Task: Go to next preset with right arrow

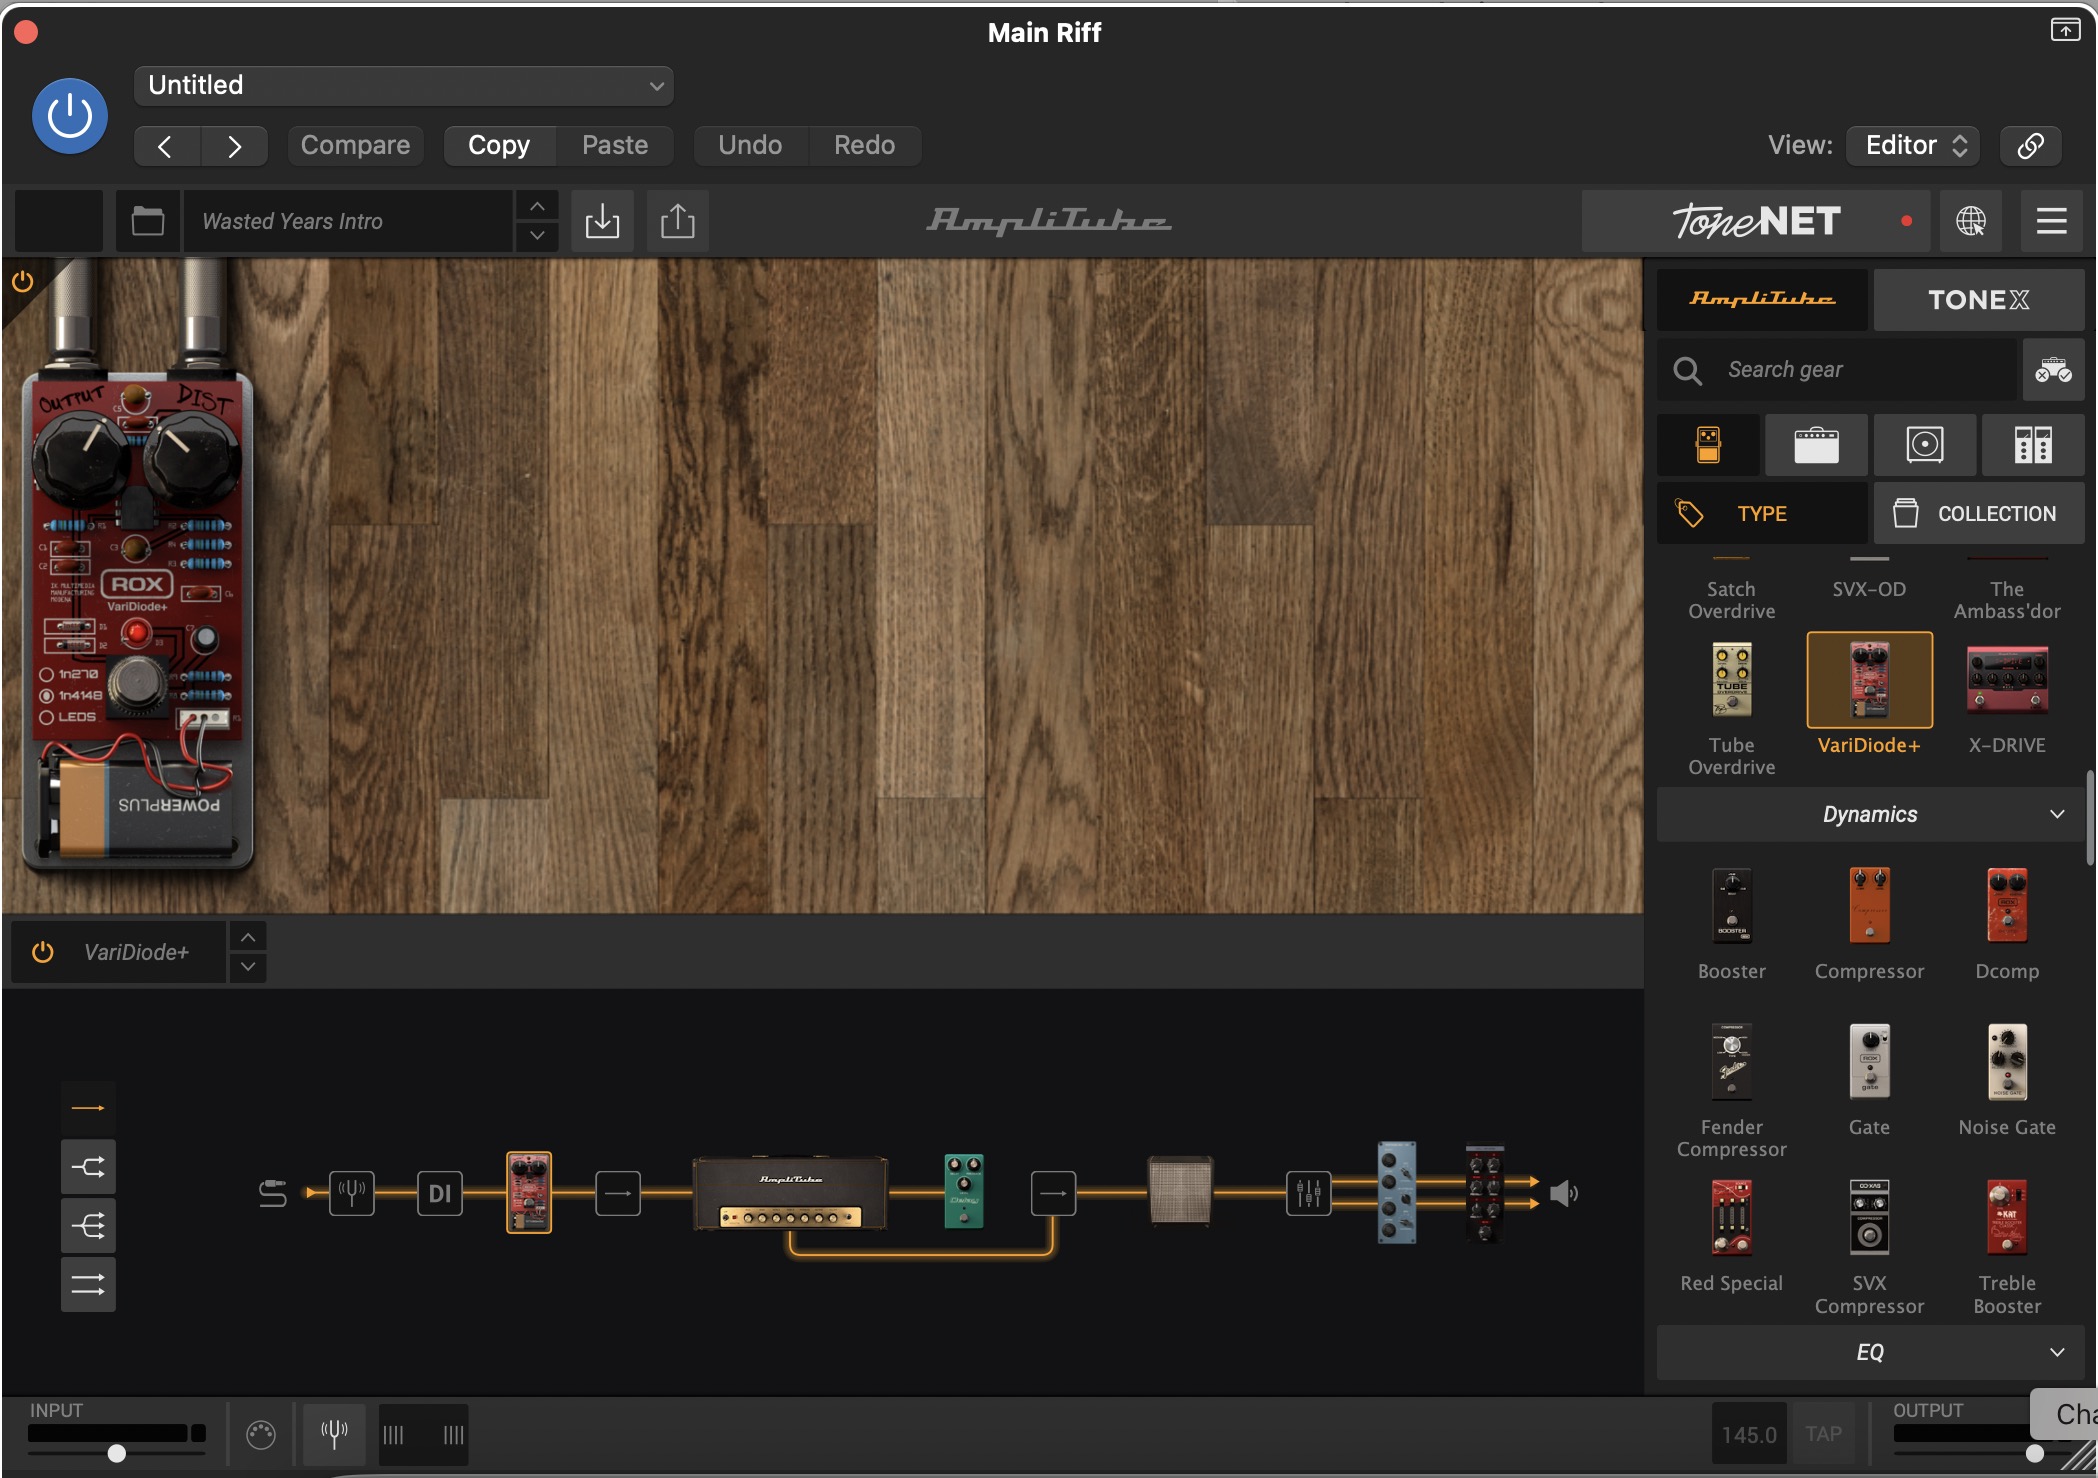Action: pyautogui.click(x=234, y=146)
